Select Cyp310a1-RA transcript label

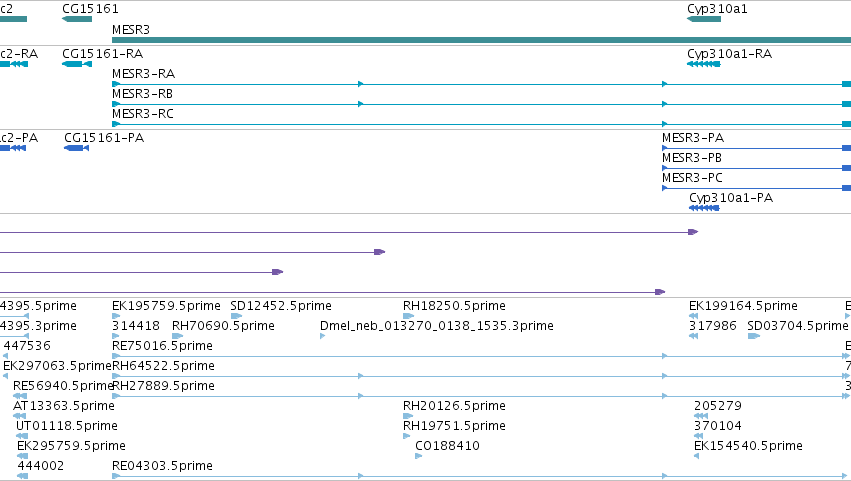[x=729, y=54]
